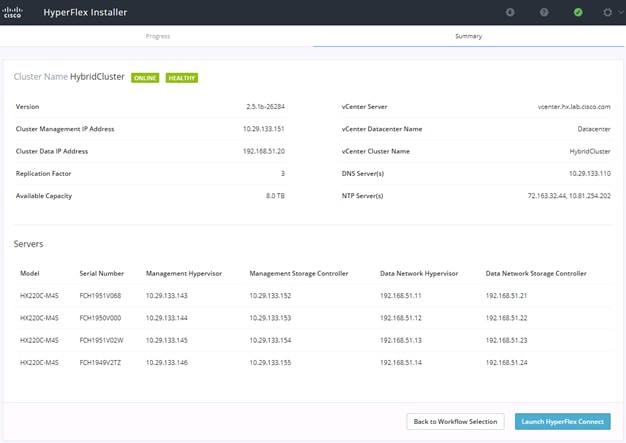Image resolution: width=626 pixels, height=443 pixels.
Task: Select storage controller IP 10.29.133.153
Action: [x=270, y=318]
